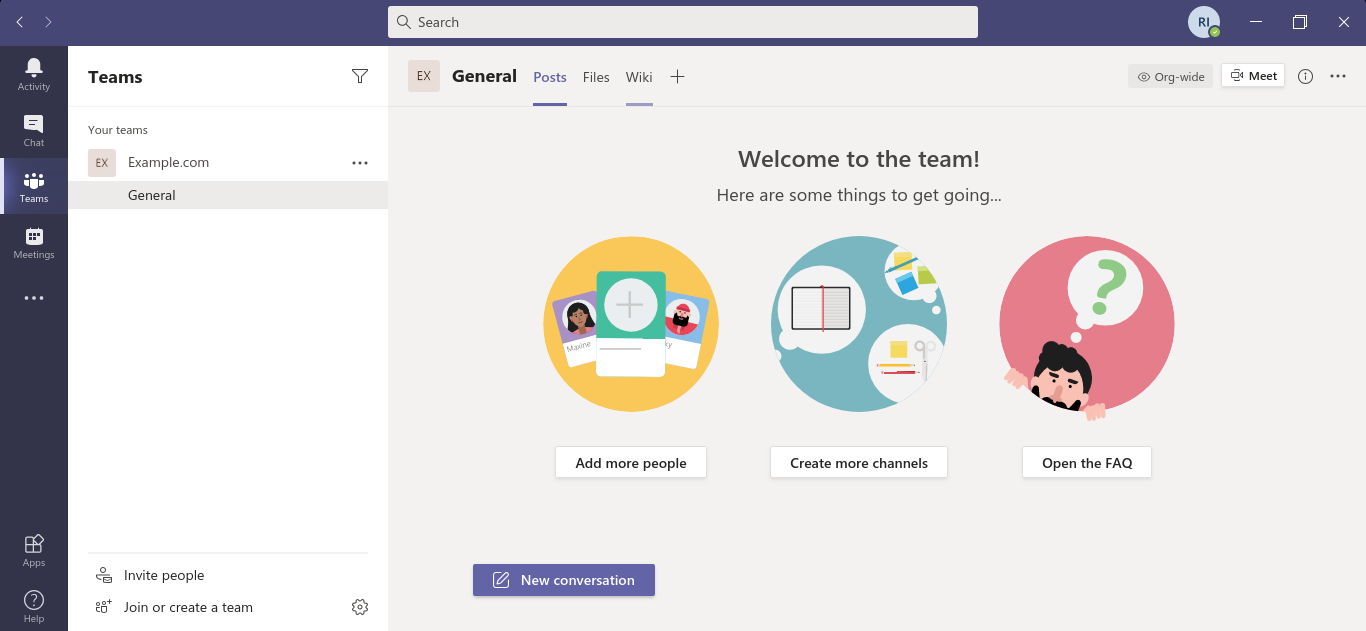Viewport: 1366px width, 631px height.
Task: Click the Your teams label
Action: click(x=118, y=130)
